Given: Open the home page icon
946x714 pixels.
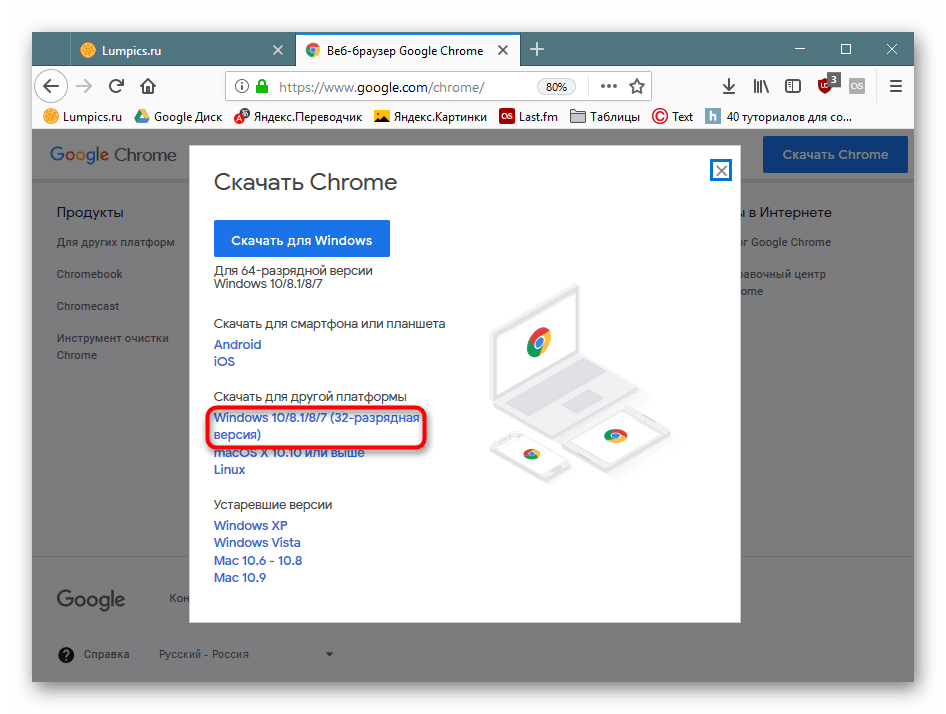Looking at the screenshot, I should point(148,86).
